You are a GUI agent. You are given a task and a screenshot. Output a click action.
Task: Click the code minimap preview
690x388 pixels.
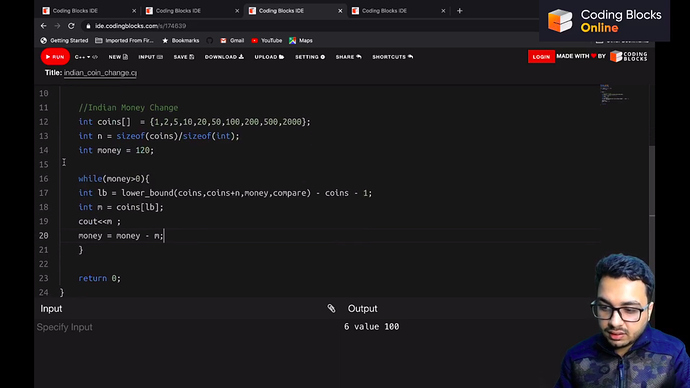pyautogui.click(x=615, y=95)
